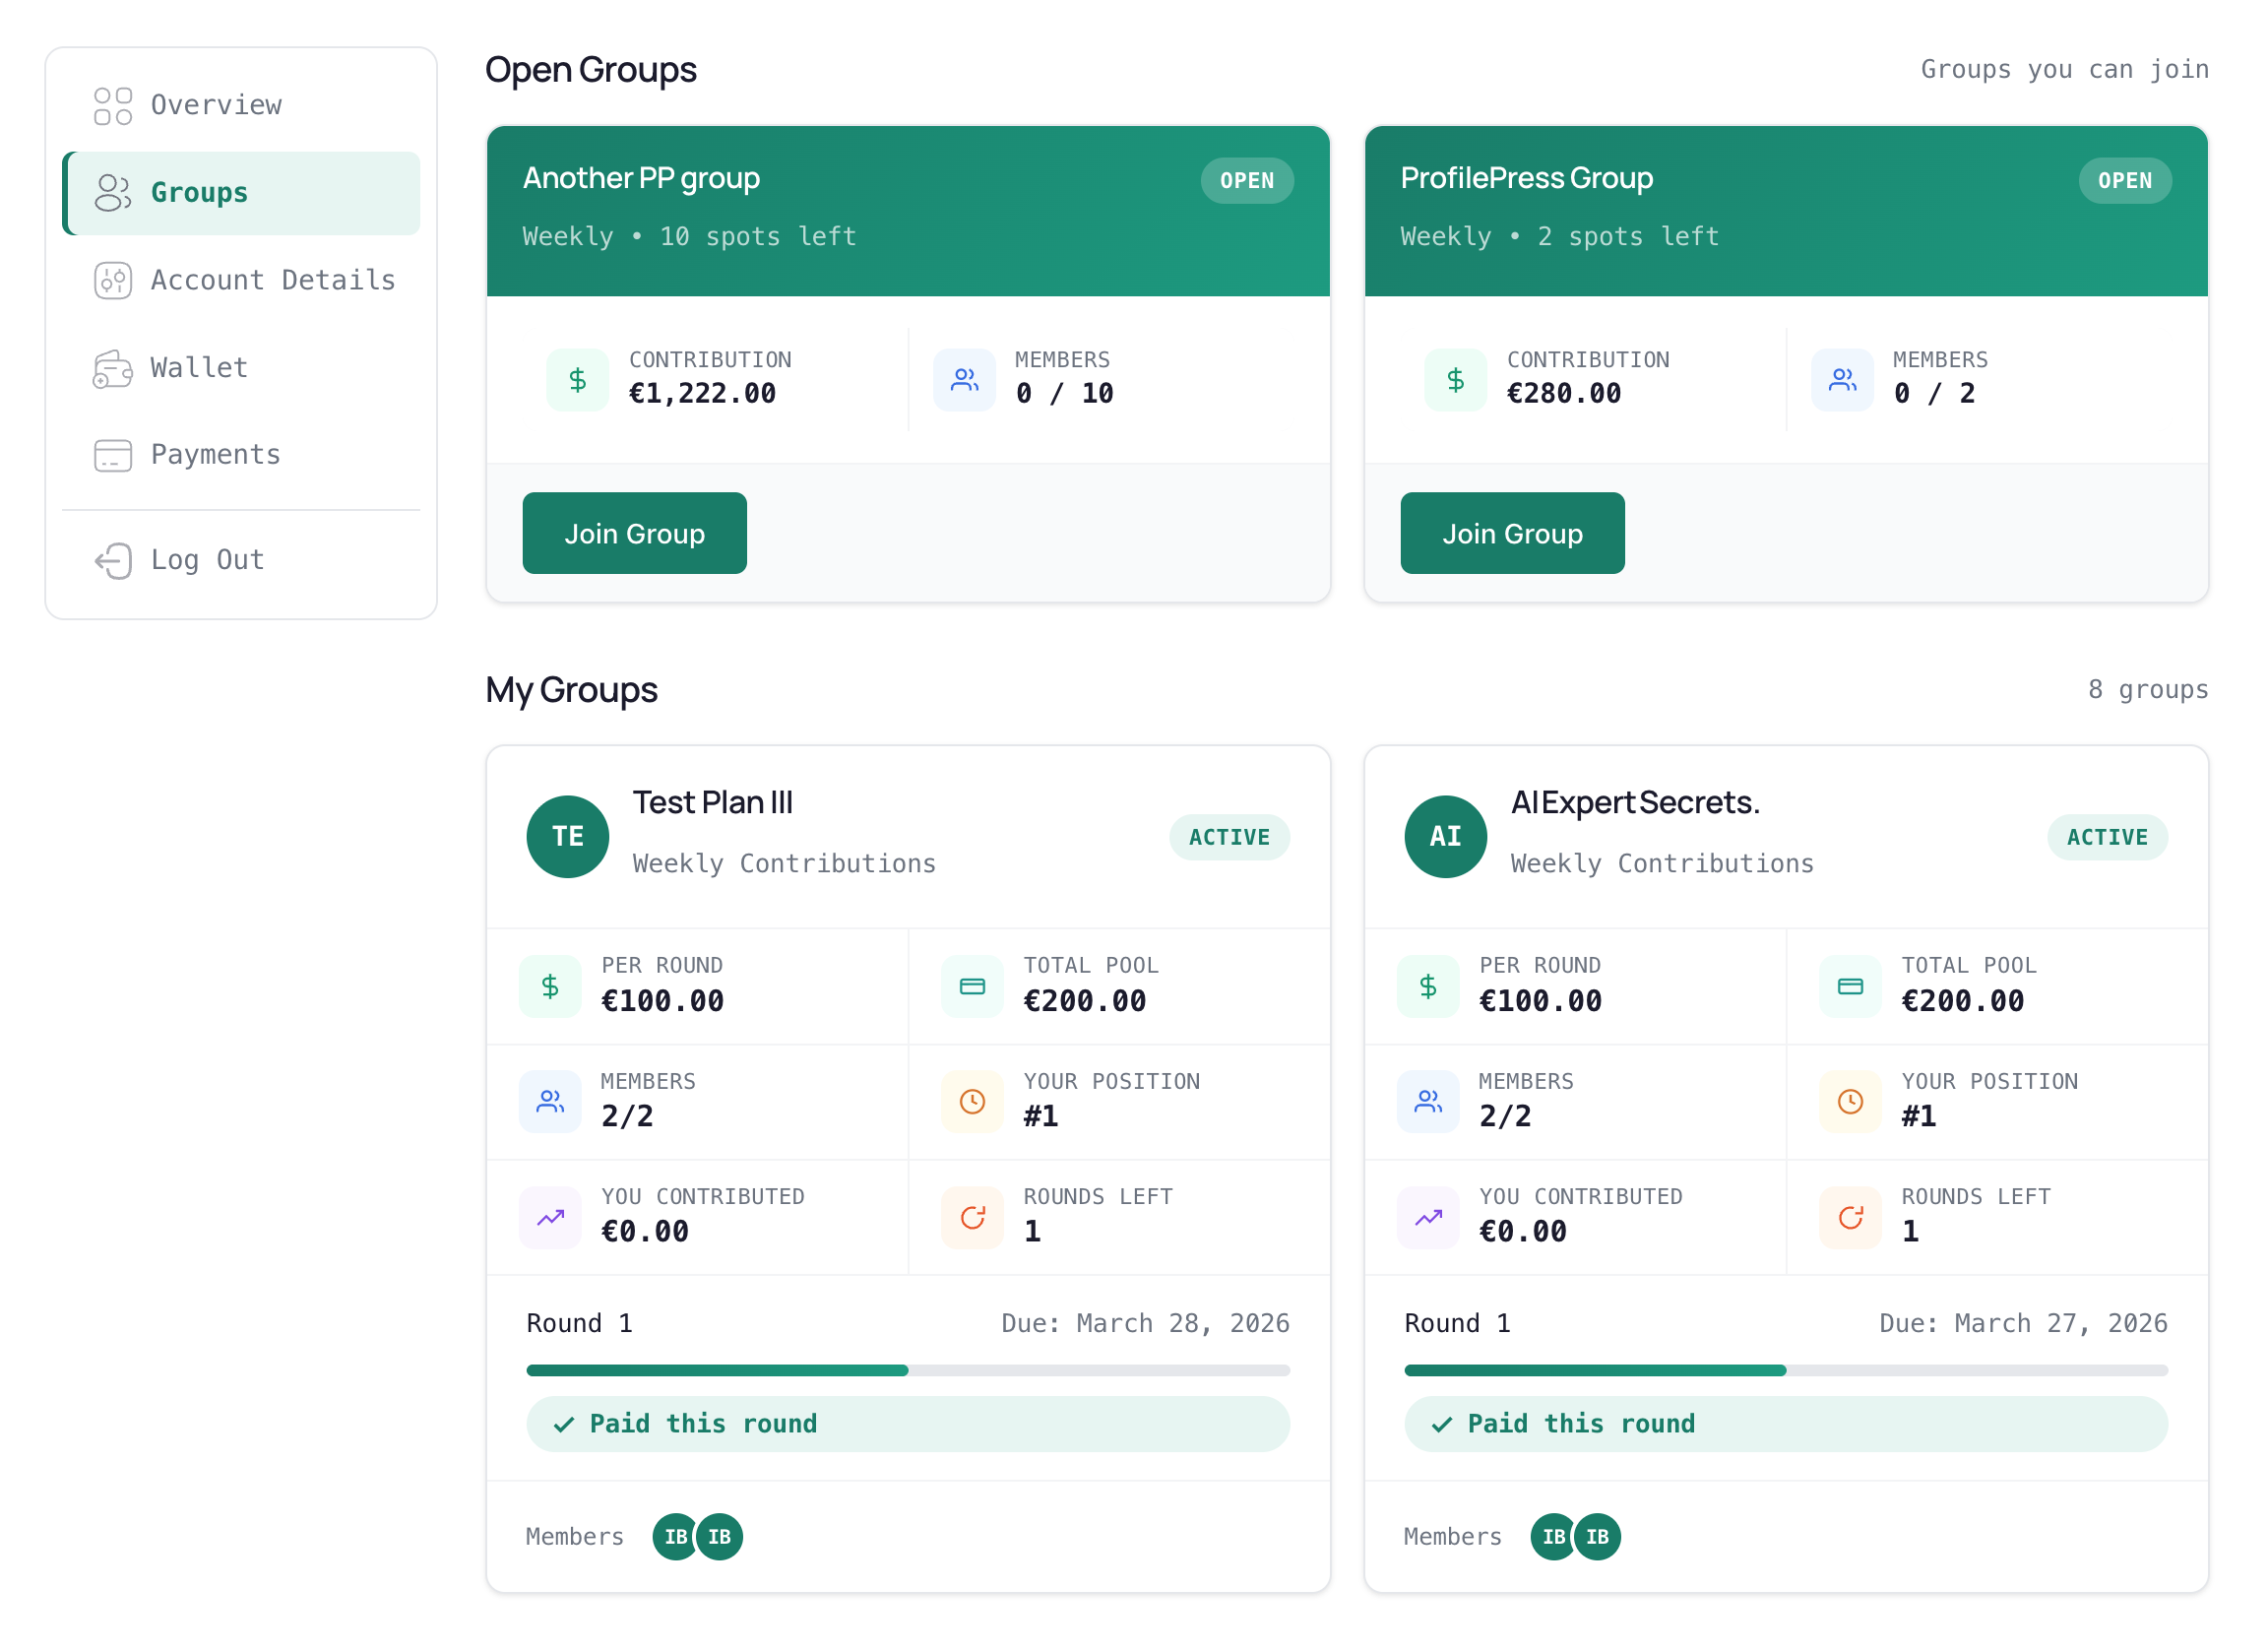Click the '0 / 10' members value
The height and width of the screenshot is (1652, 2268).
1064,394
